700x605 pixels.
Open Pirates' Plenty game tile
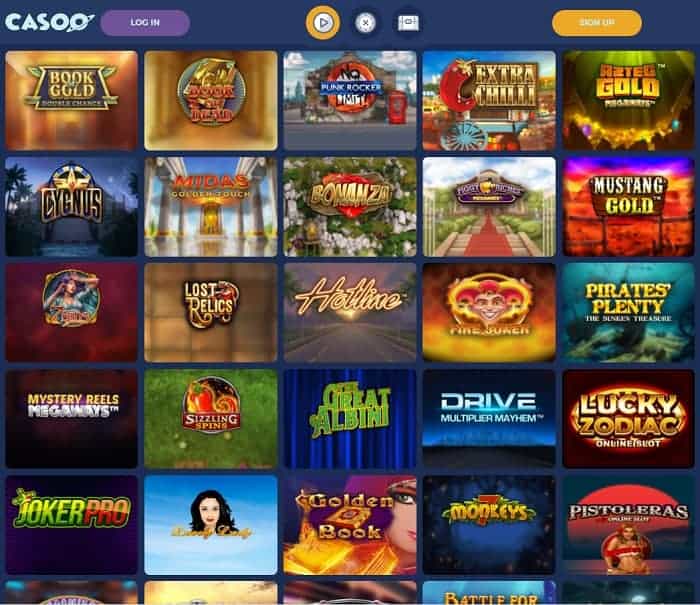click(629, 313)
